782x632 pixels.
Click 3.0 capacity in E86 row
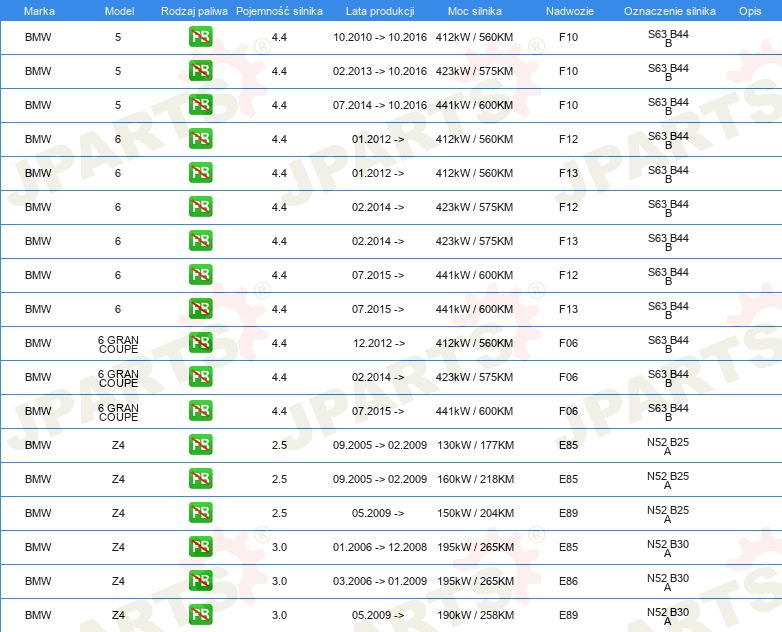[279, 581]
